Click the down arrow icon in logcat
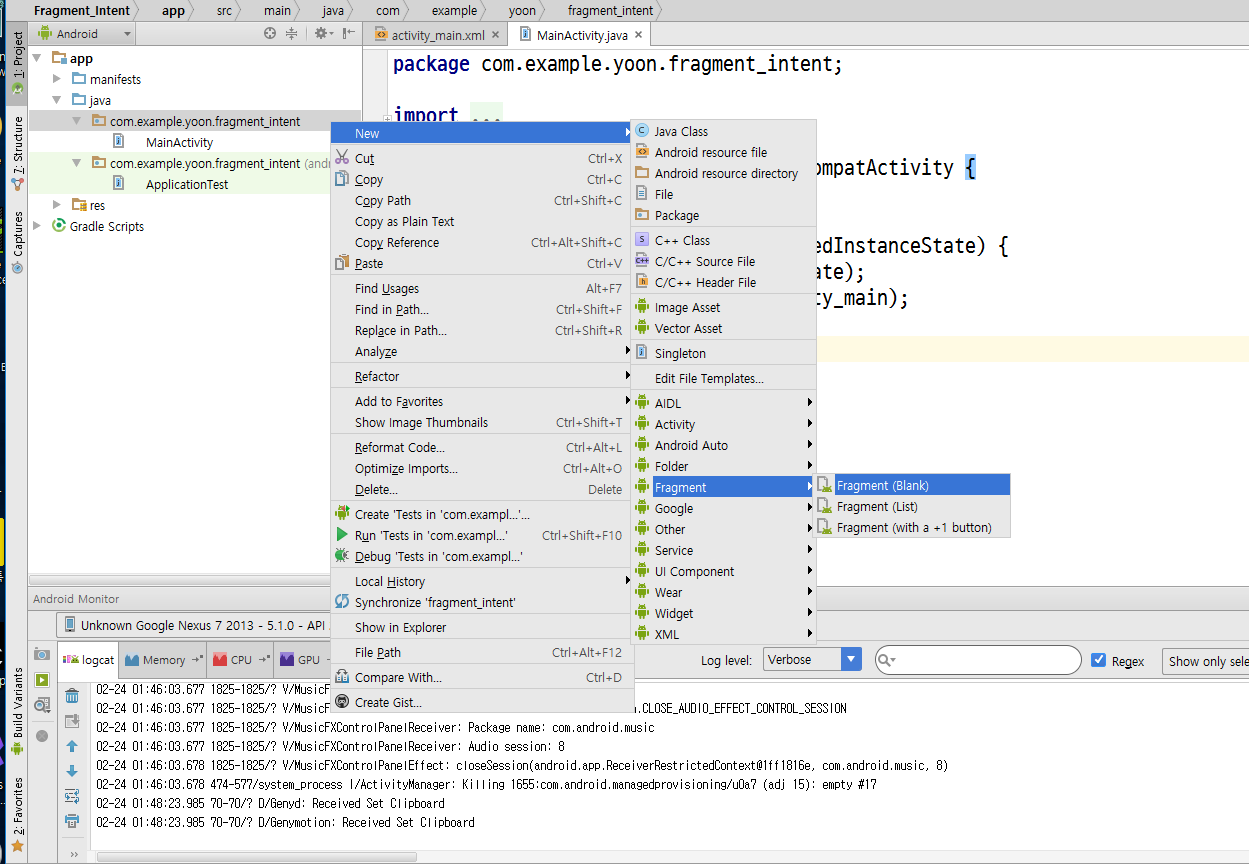 pyautogui.click(x=72, y=771)
